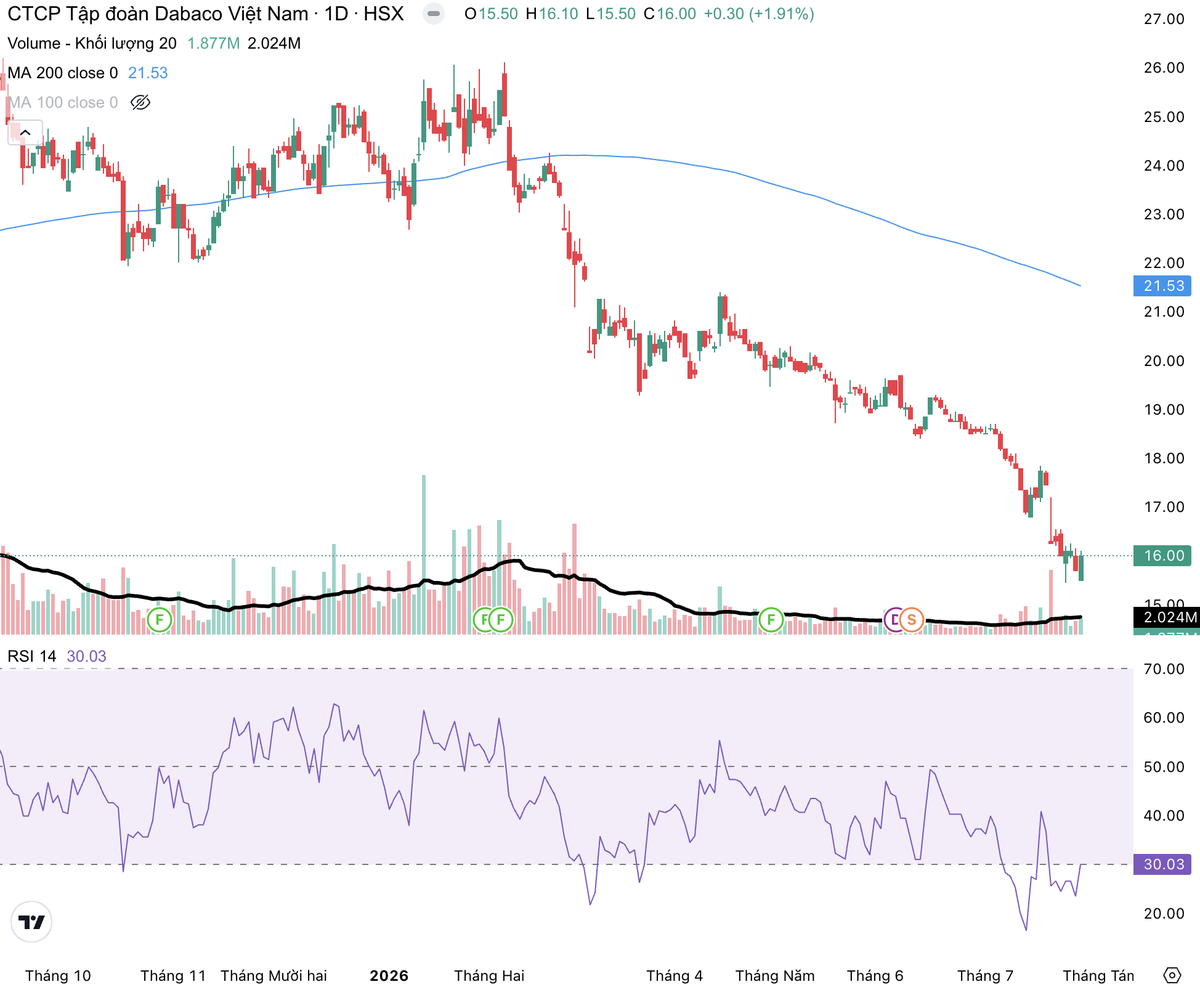Click the 2026 label on time axis
The width and height of the screenshot is (1200, 987).
coord(389,975)
